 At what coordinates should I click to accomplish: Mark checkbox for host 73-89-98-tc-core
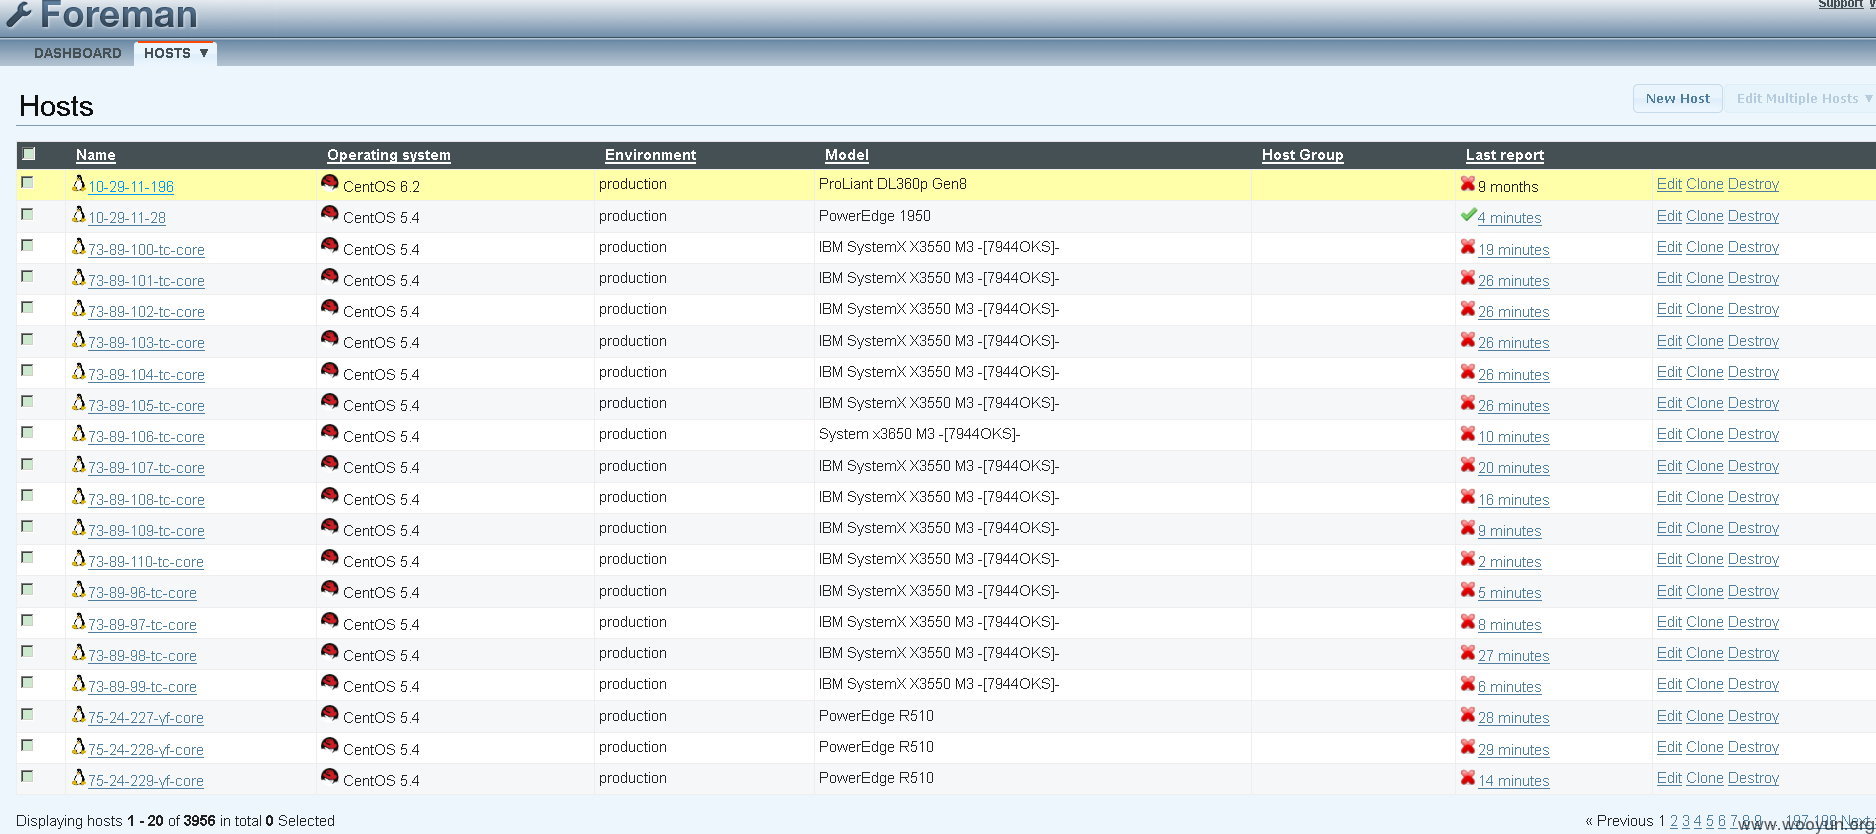click(27, 652)
